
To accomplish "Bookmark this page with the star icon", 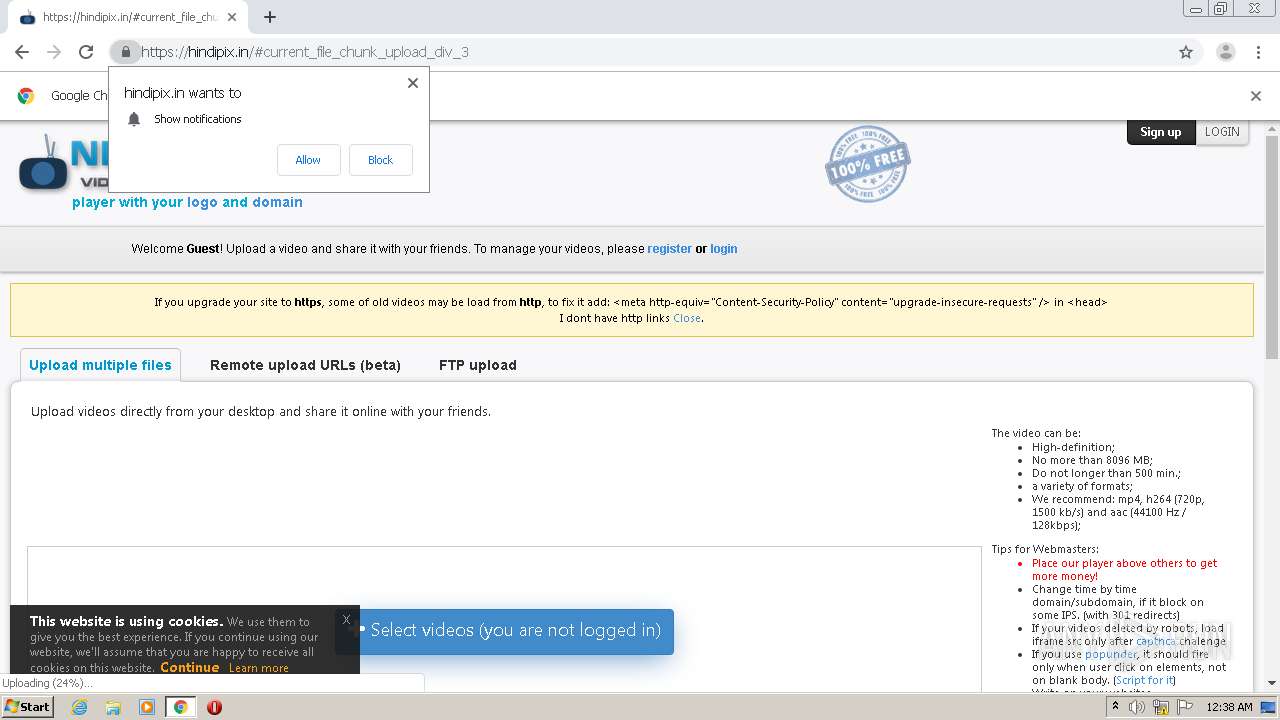I will (1186, 52).
